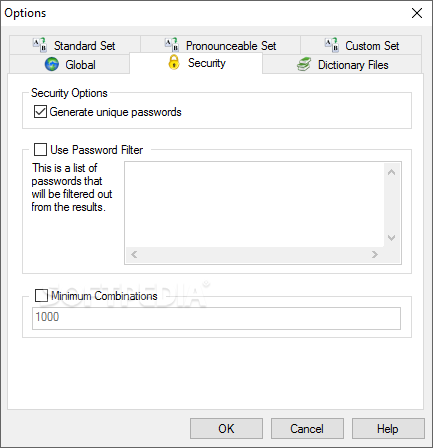Click inside the password filter list box

[255, 205]
